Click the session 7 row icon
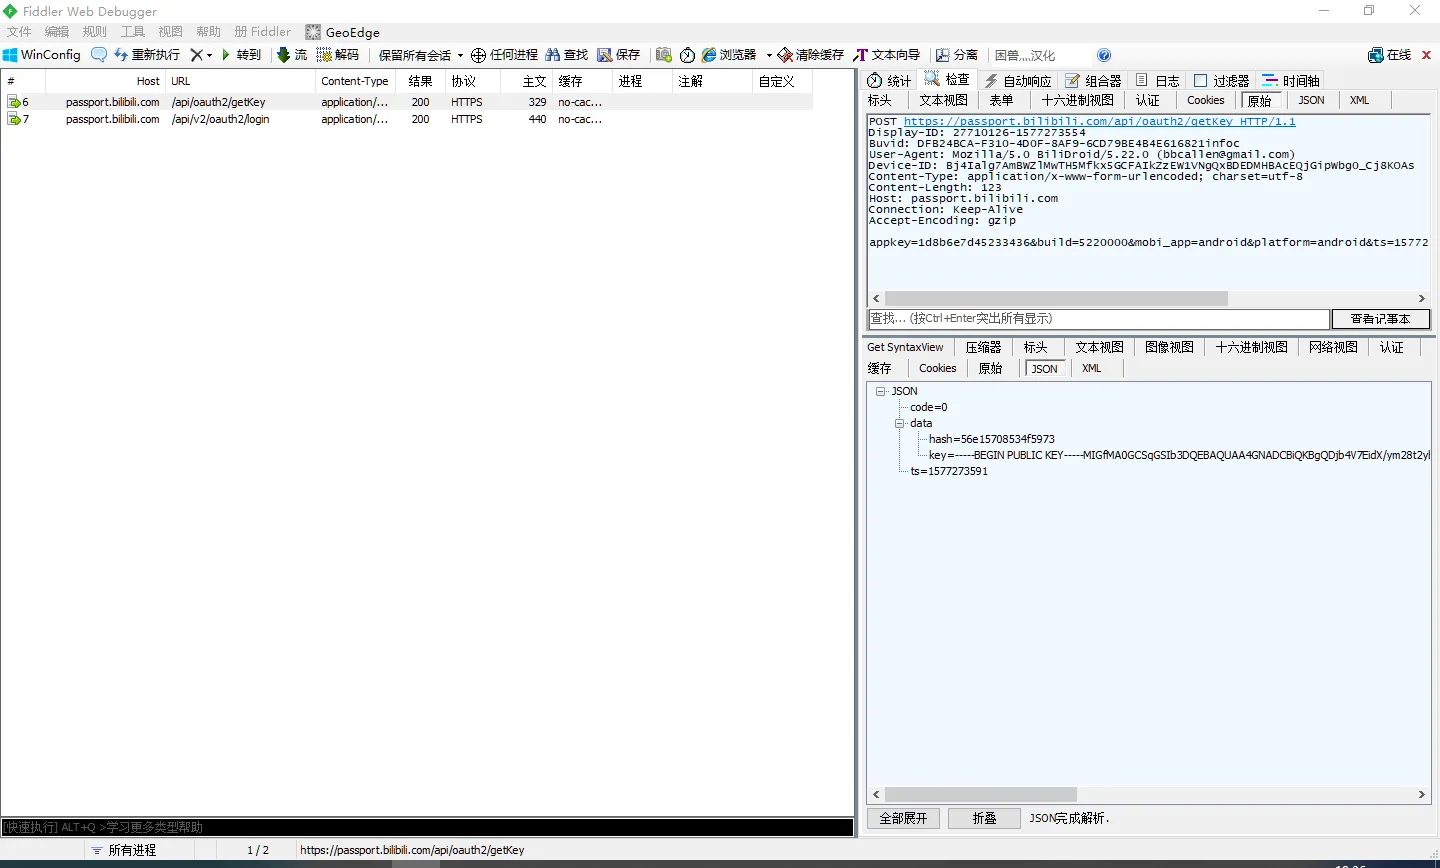The image size is (1440, 868). pos(14,119)
